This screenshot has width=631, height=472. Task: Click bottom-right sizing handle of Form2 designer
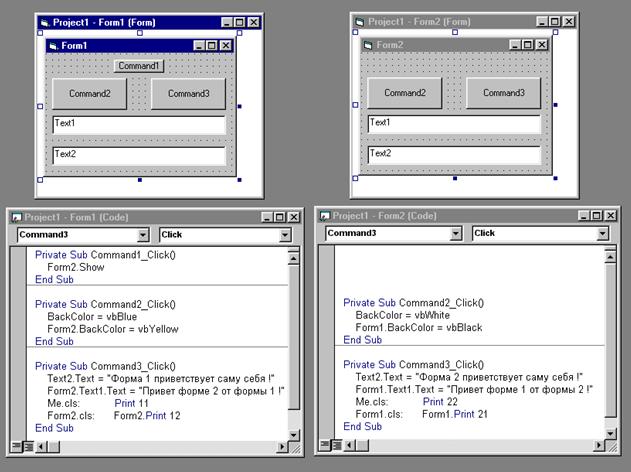click(x=556, y=178)
